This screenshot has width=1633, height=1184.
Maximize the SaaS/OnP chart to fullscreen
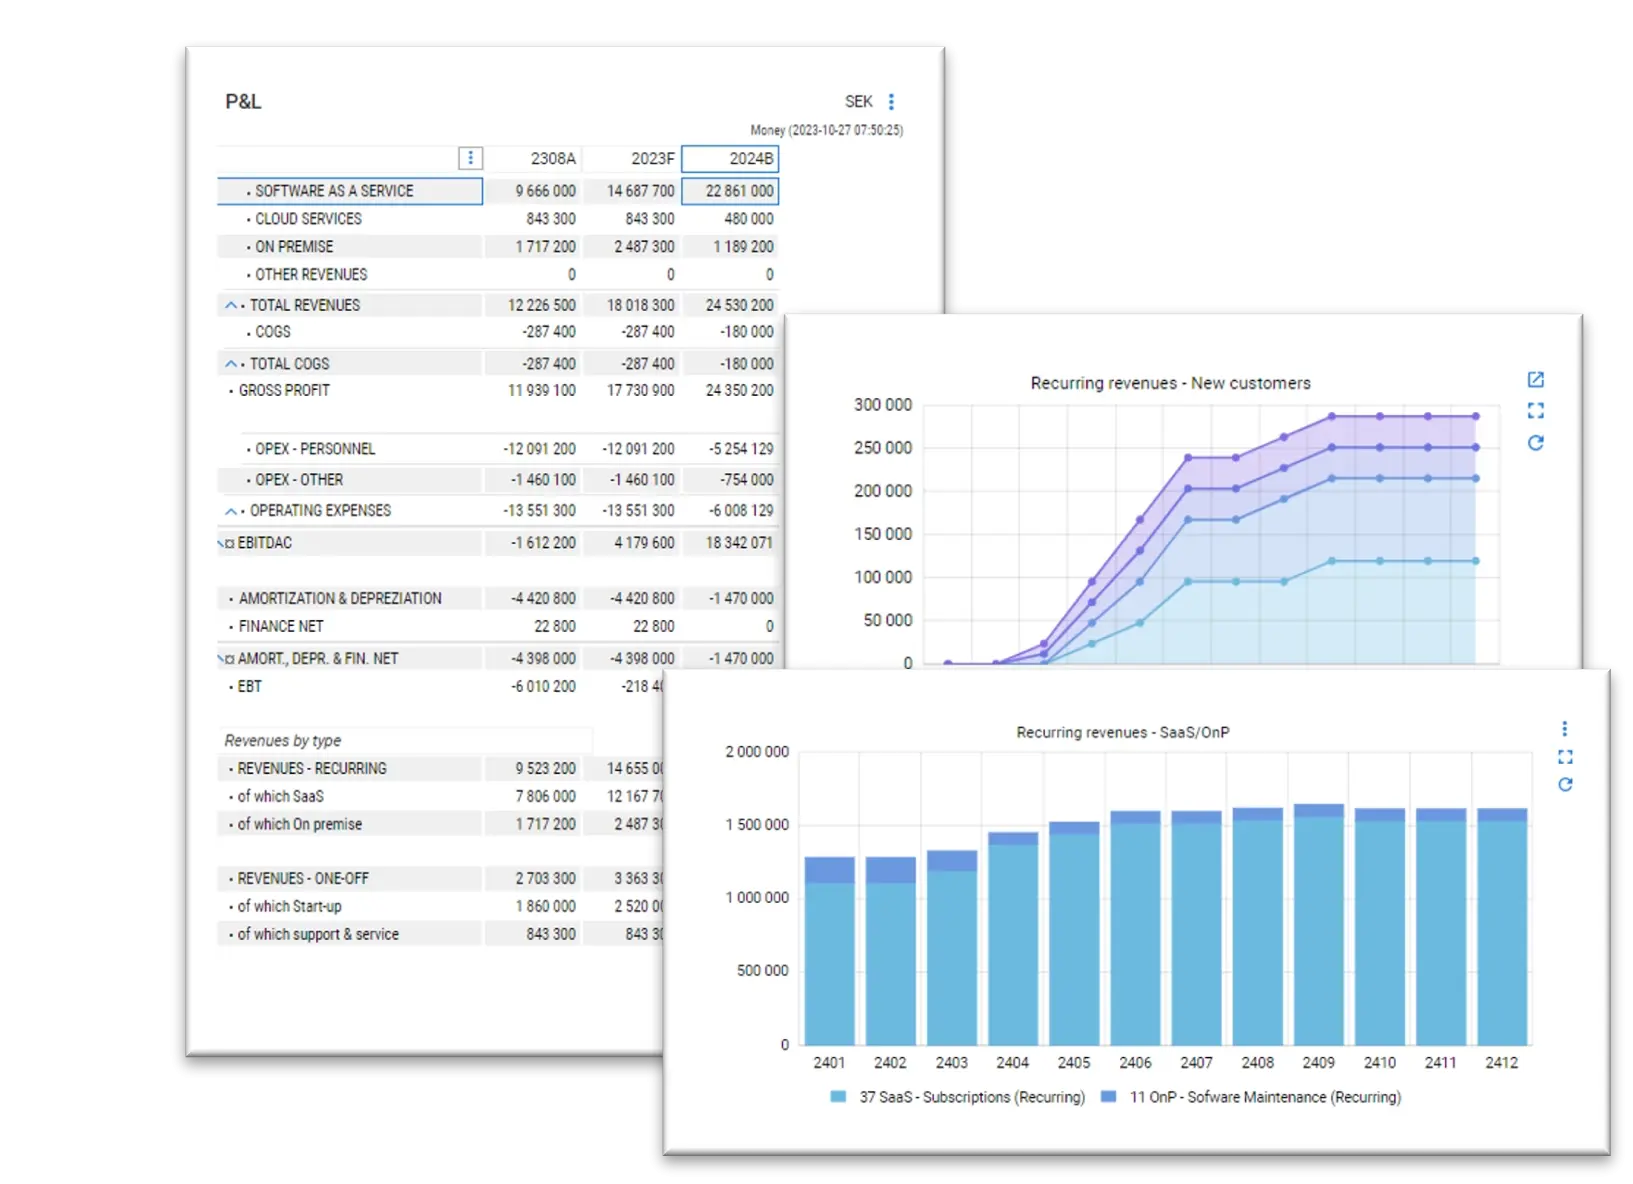(1564, 757)
